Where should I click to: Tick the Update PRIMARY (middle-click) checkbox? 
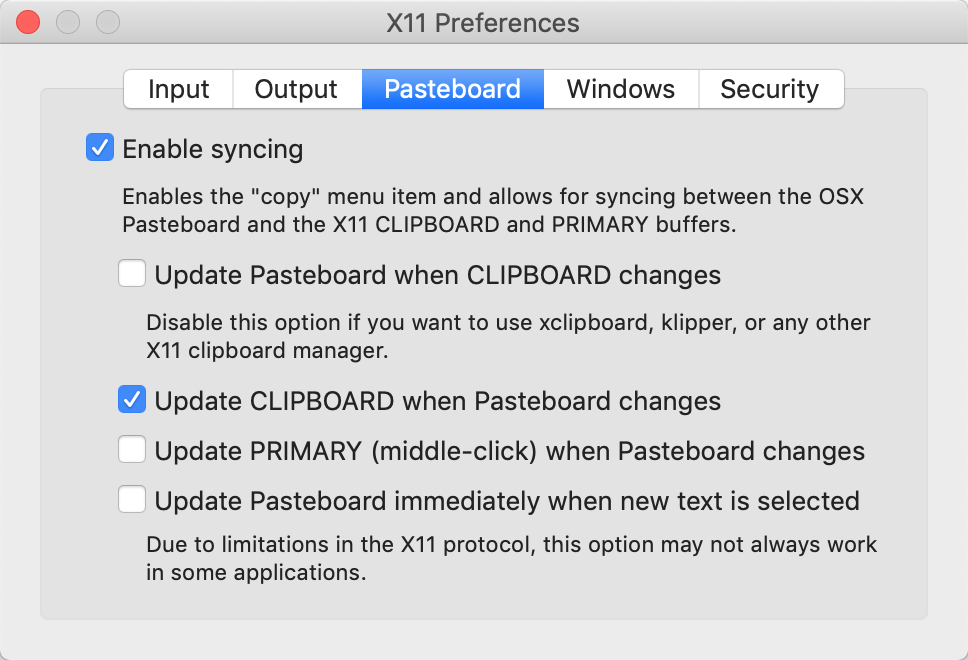coord(132,450)
